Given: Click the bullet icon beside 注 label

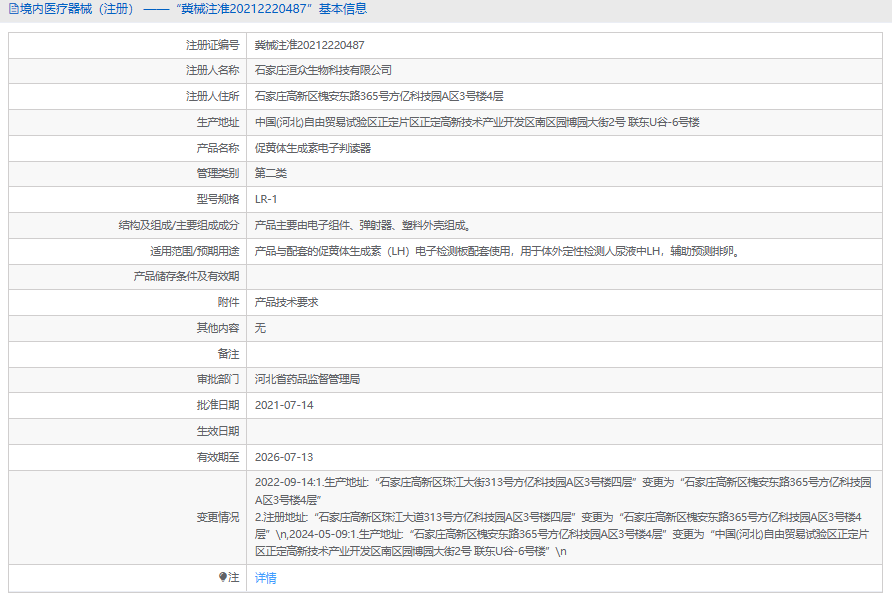Looking at the screenshot, I should (x=222, y=577).
